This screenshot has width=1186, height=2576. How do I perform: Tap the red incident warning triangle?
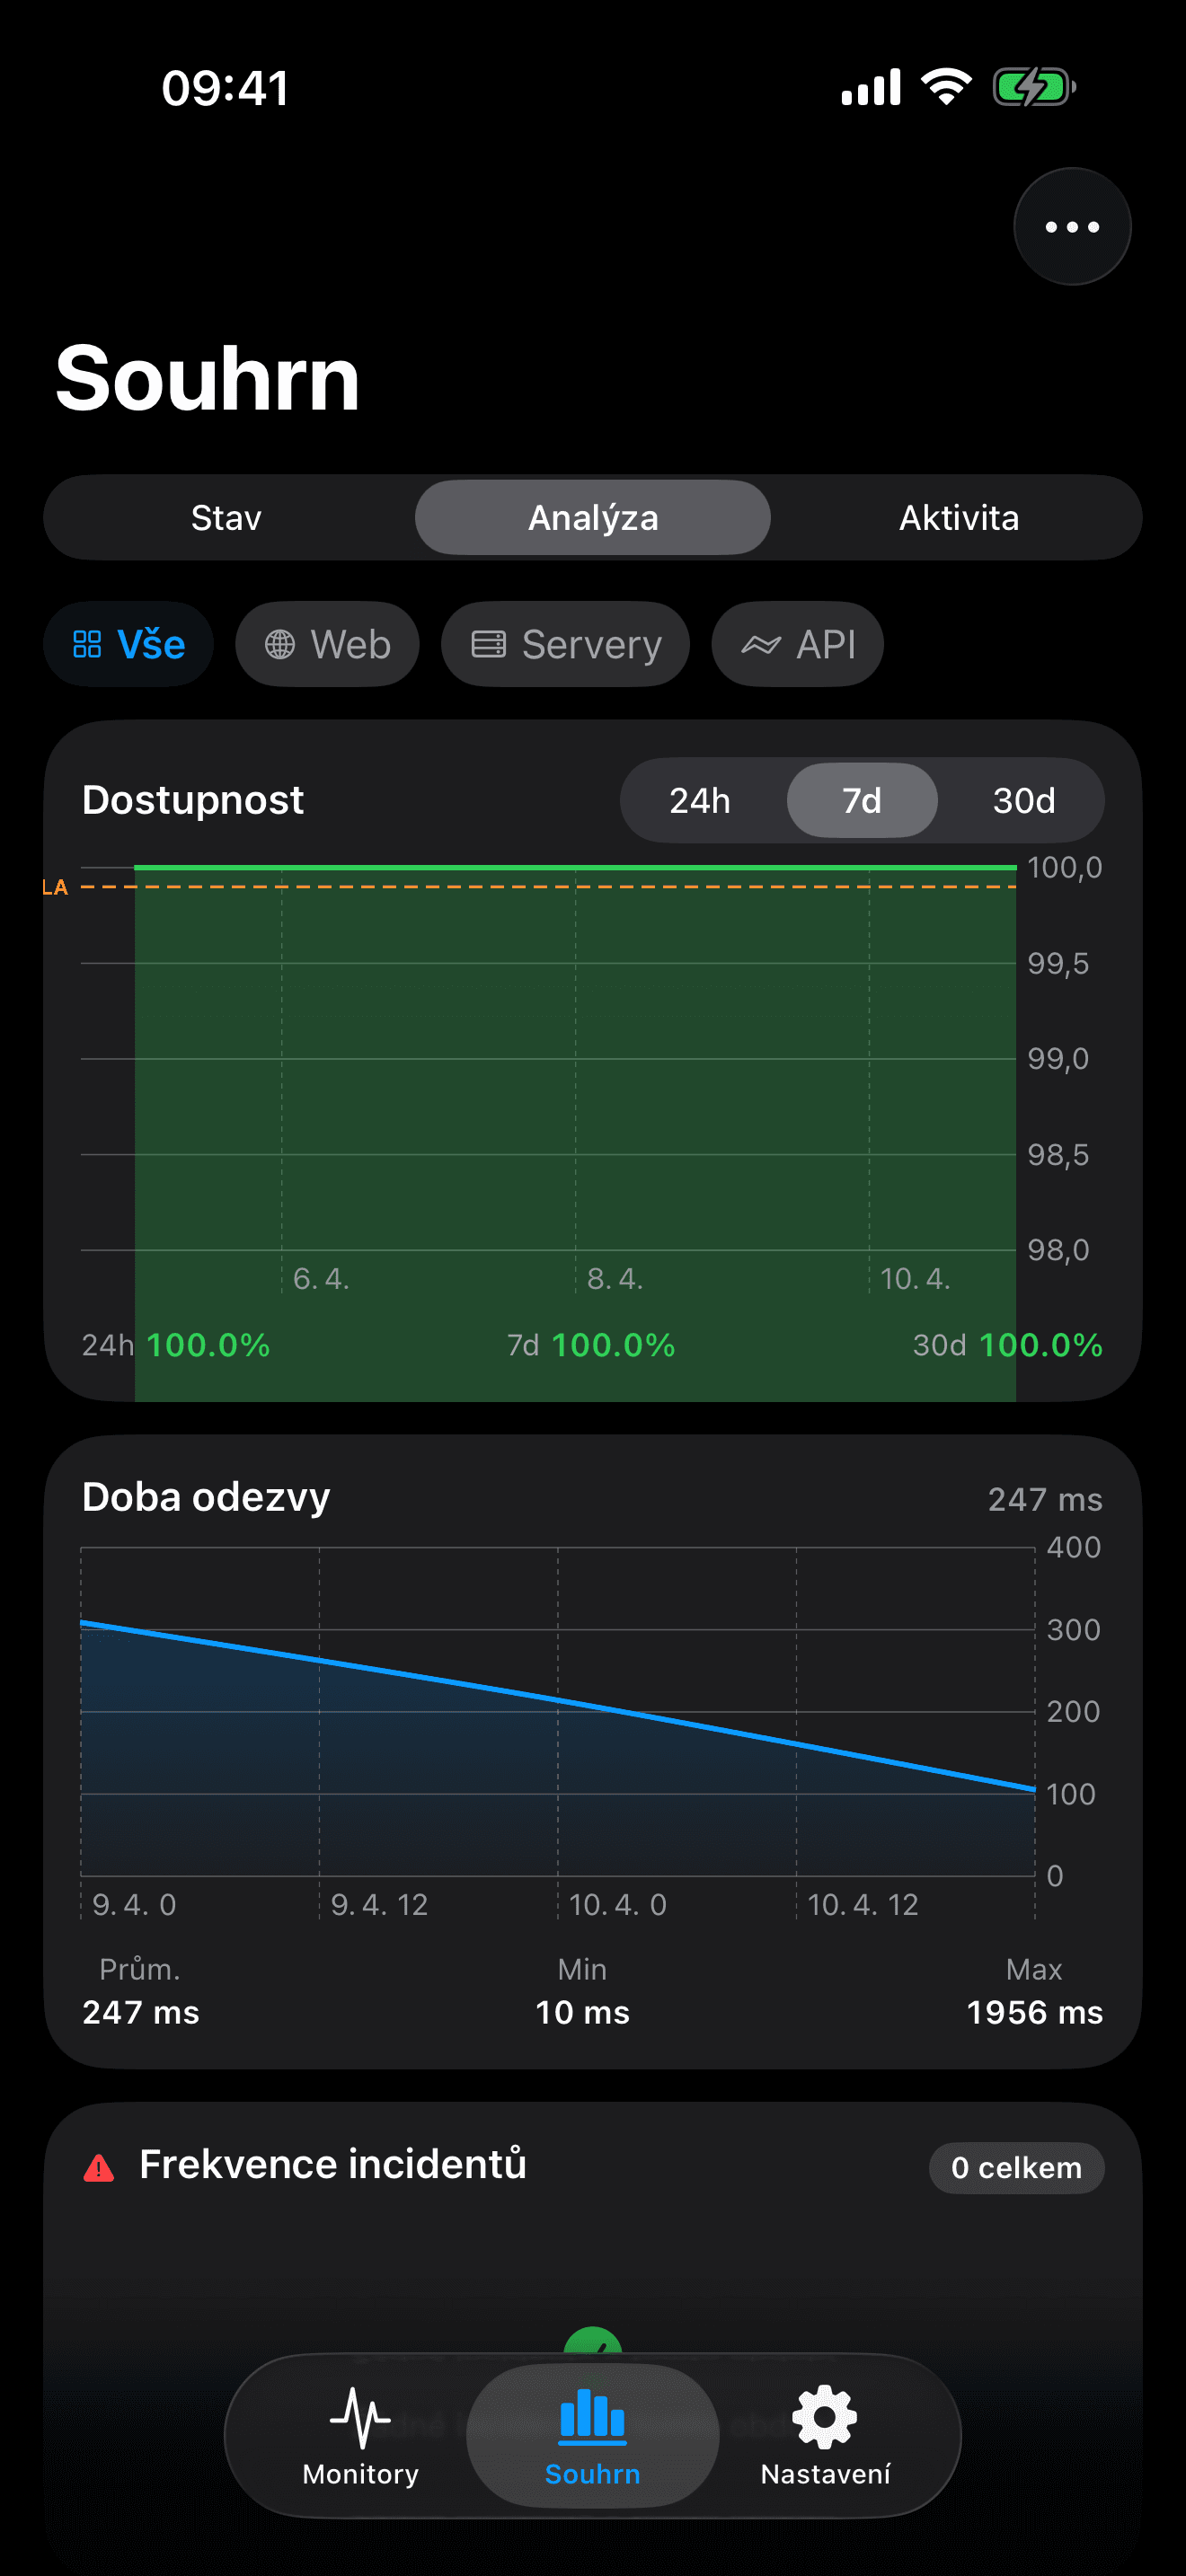coord(99,2168)
